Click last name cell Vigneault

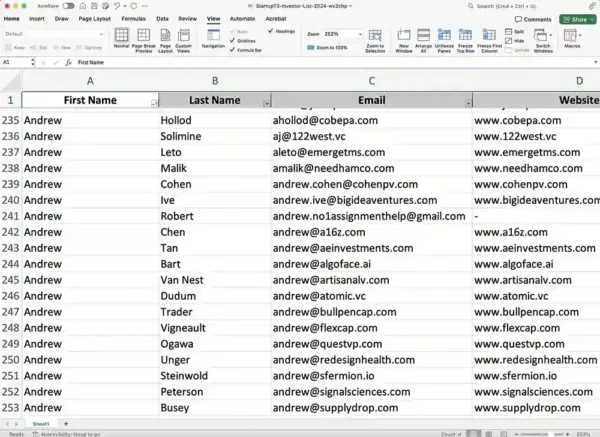tap(215, 328)
